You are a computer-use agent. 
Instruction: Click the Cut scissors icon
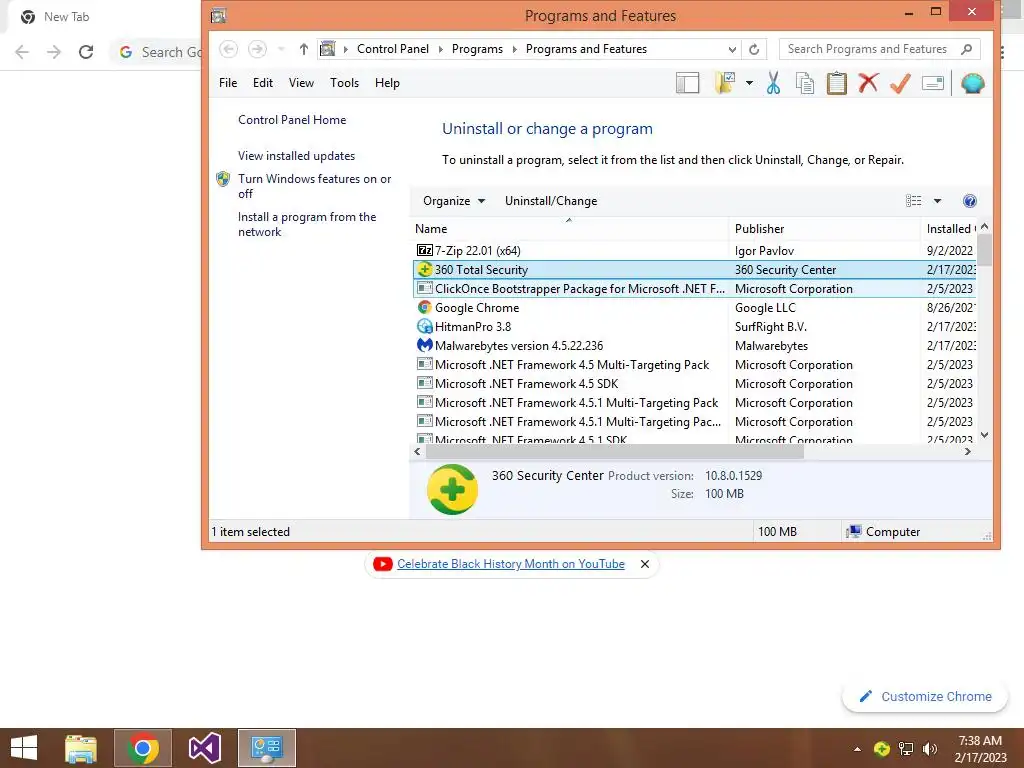click(x=773, y=83)
